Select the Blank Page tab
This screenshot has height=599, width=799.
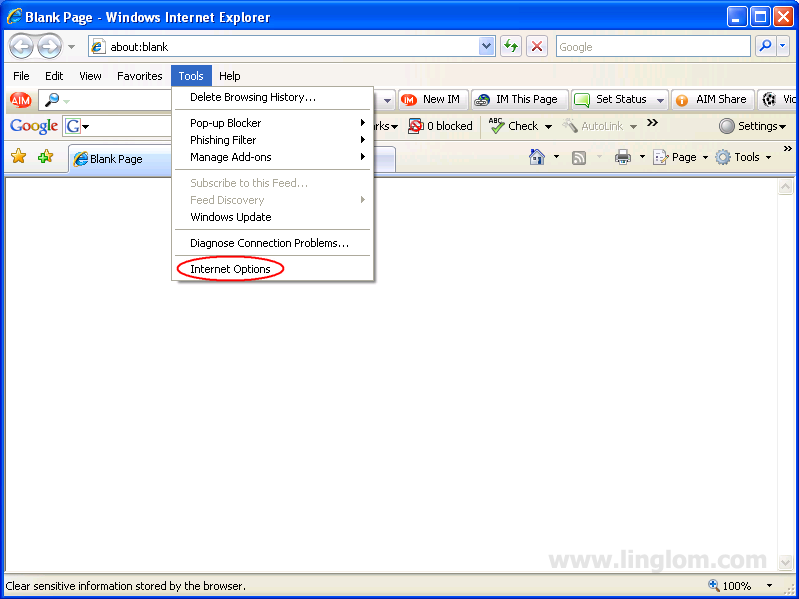120,159
